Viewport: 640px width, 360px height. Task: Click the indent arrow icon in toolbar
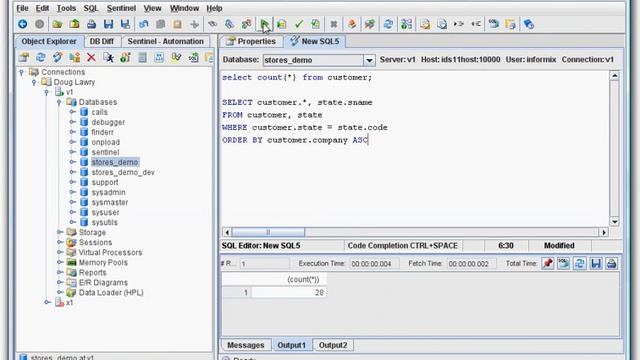coord(459,24)
